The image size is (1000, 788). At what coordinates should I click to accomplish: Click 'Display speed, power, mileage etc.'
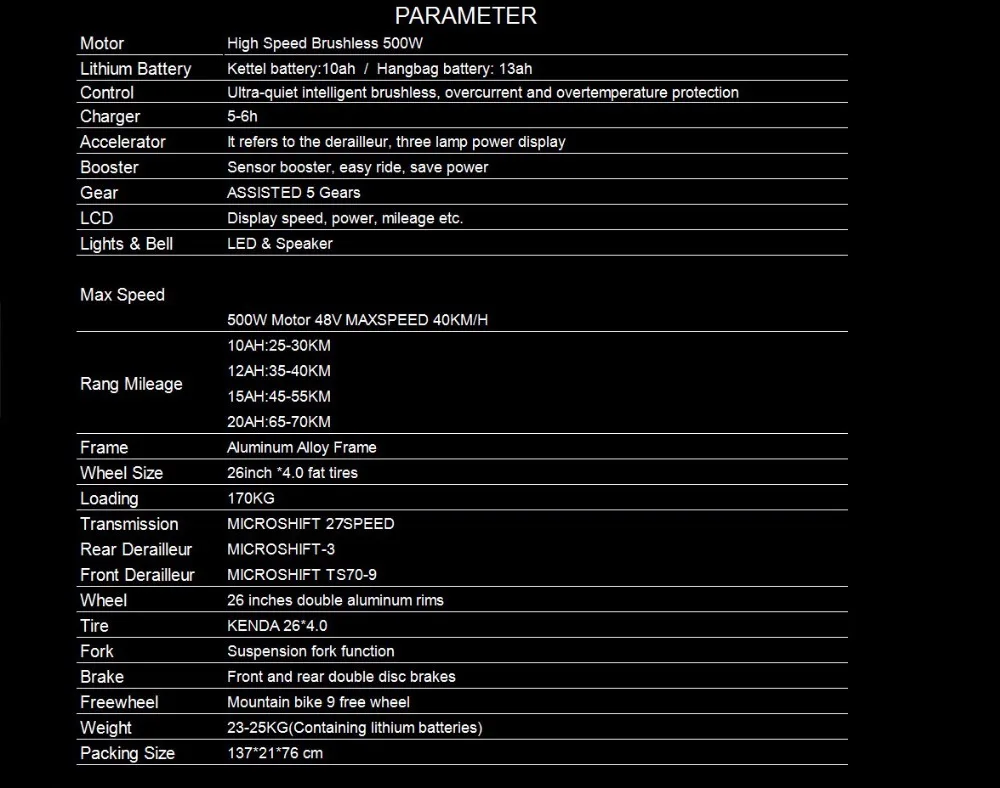coord(345,218)
